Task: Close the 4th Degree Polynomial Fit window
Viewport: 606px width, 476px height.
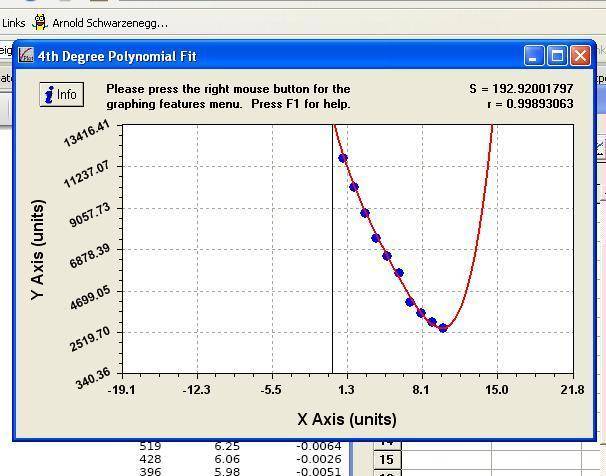Action: 580,56
